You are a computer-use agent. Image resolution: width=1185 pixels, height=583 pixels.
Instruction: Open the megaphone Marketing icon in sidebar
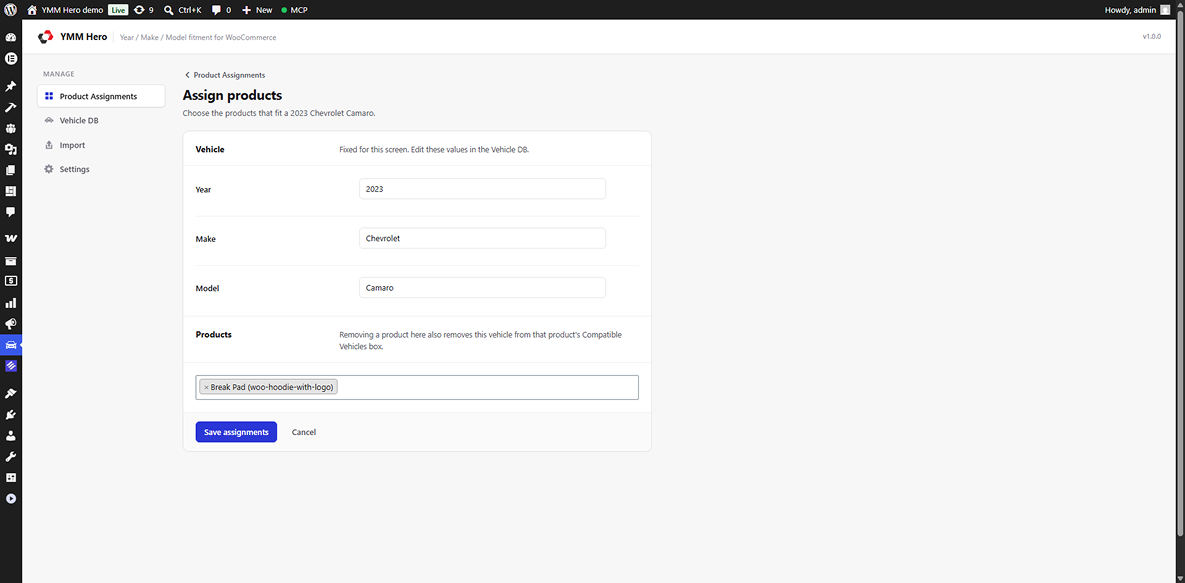pos(11,324)
